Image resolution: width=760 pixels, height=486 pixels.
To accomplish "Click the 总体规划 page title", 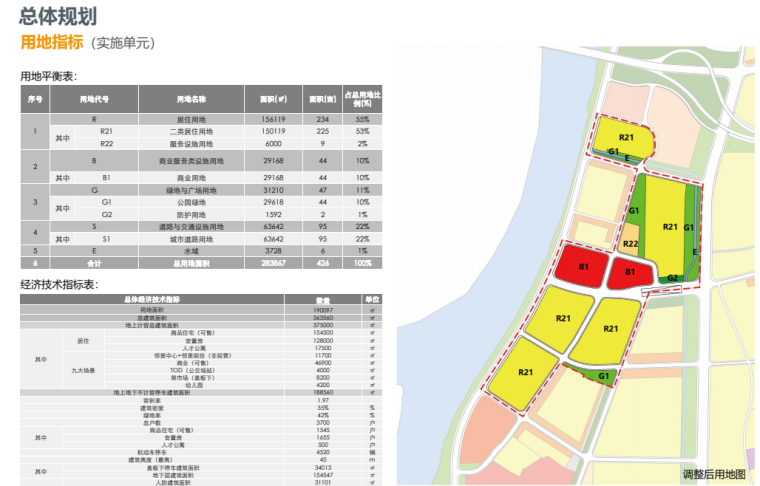I will click(x=59, y=15).
